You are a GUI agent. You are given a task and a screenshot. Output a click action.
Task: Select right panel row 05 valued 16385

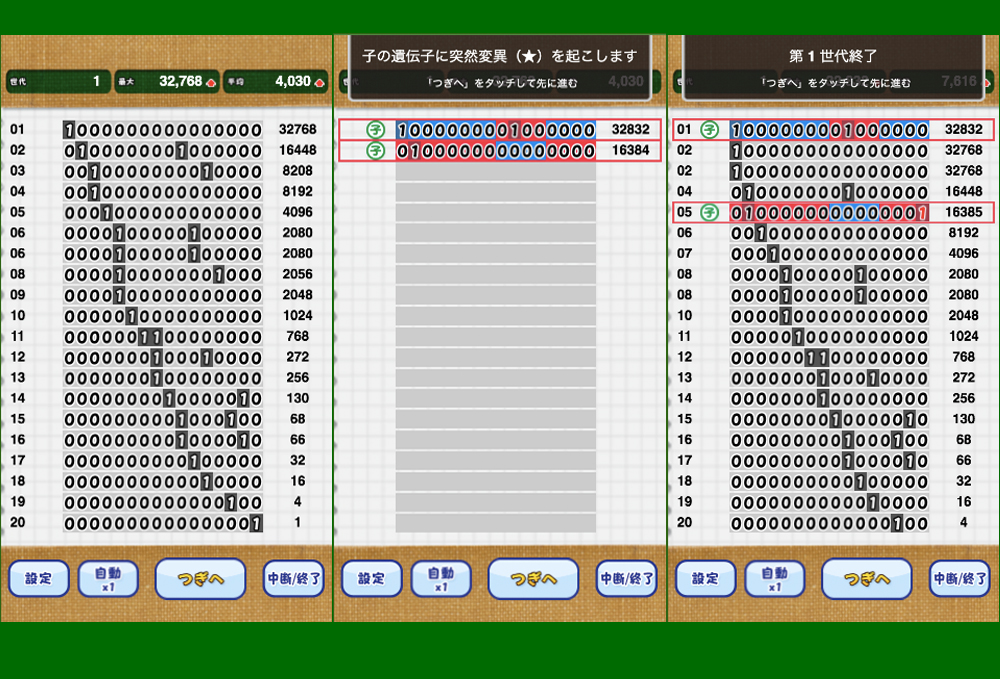click(834, 212)
